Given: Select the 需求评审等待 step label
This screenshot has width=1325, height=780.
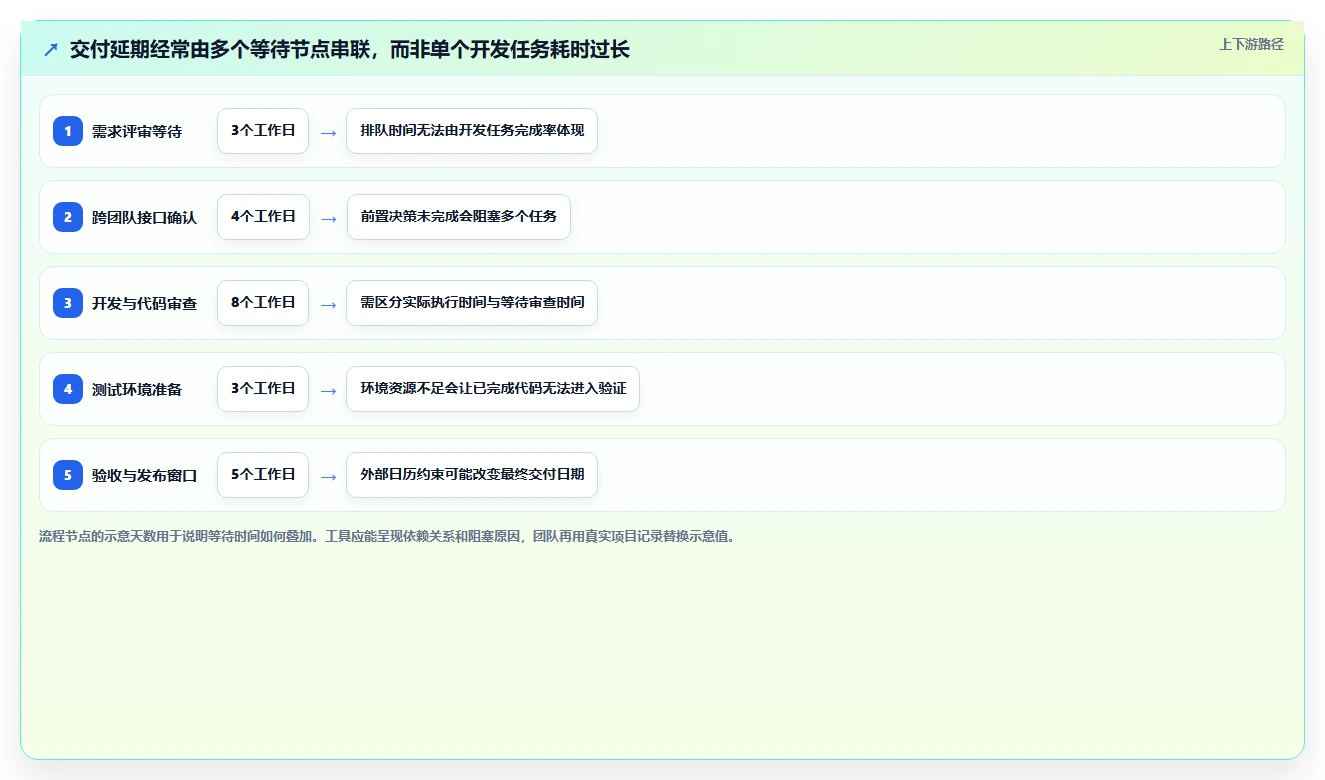Looking at the screenshot, I should point(137,131).
